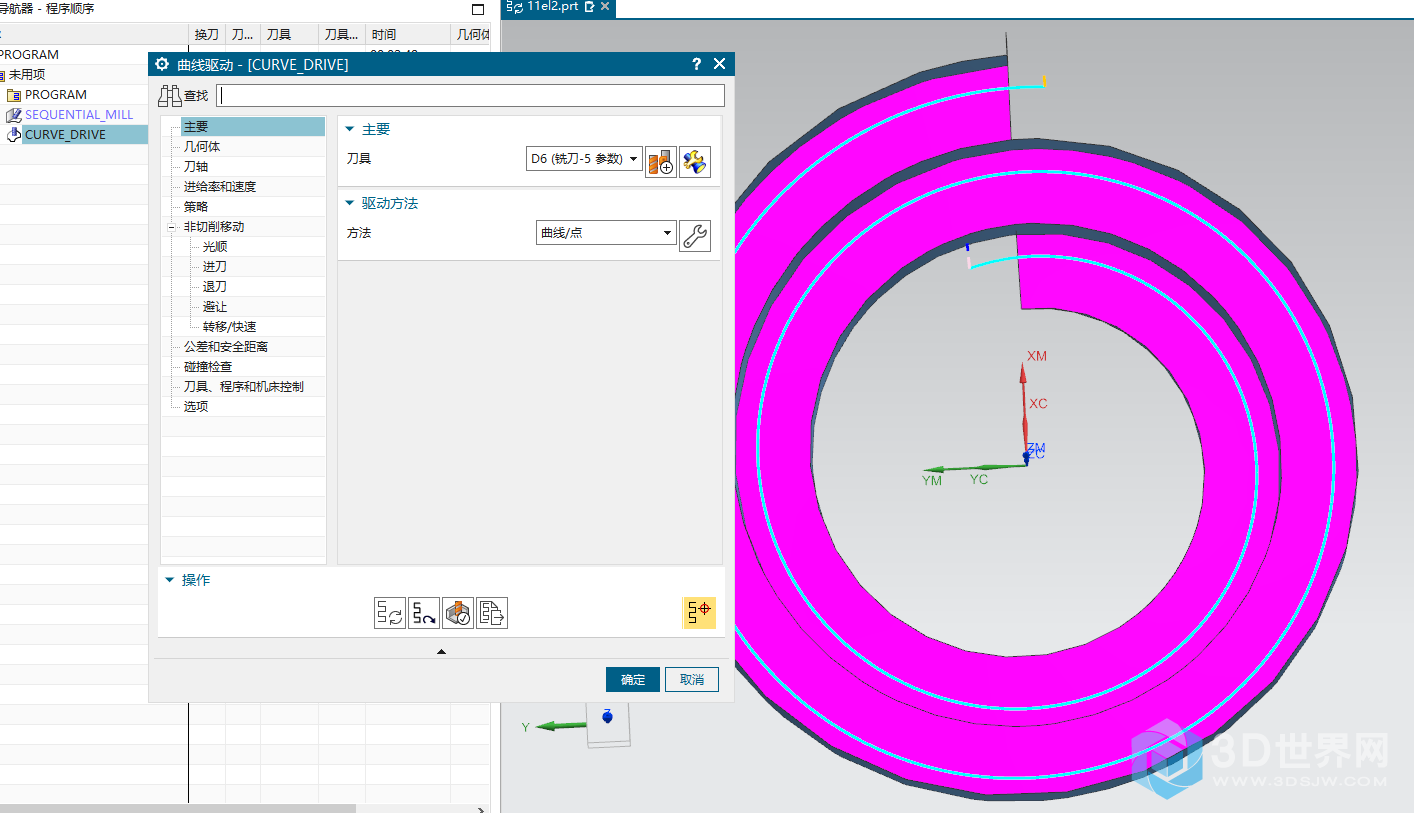This screenshot has height=813, width=1414.
Task: Click the 确定 button
Action: click(633, 680)
